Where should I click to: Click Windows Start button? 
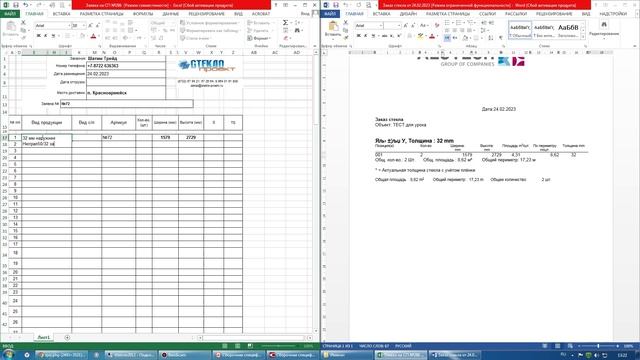(x=8, y=355)
